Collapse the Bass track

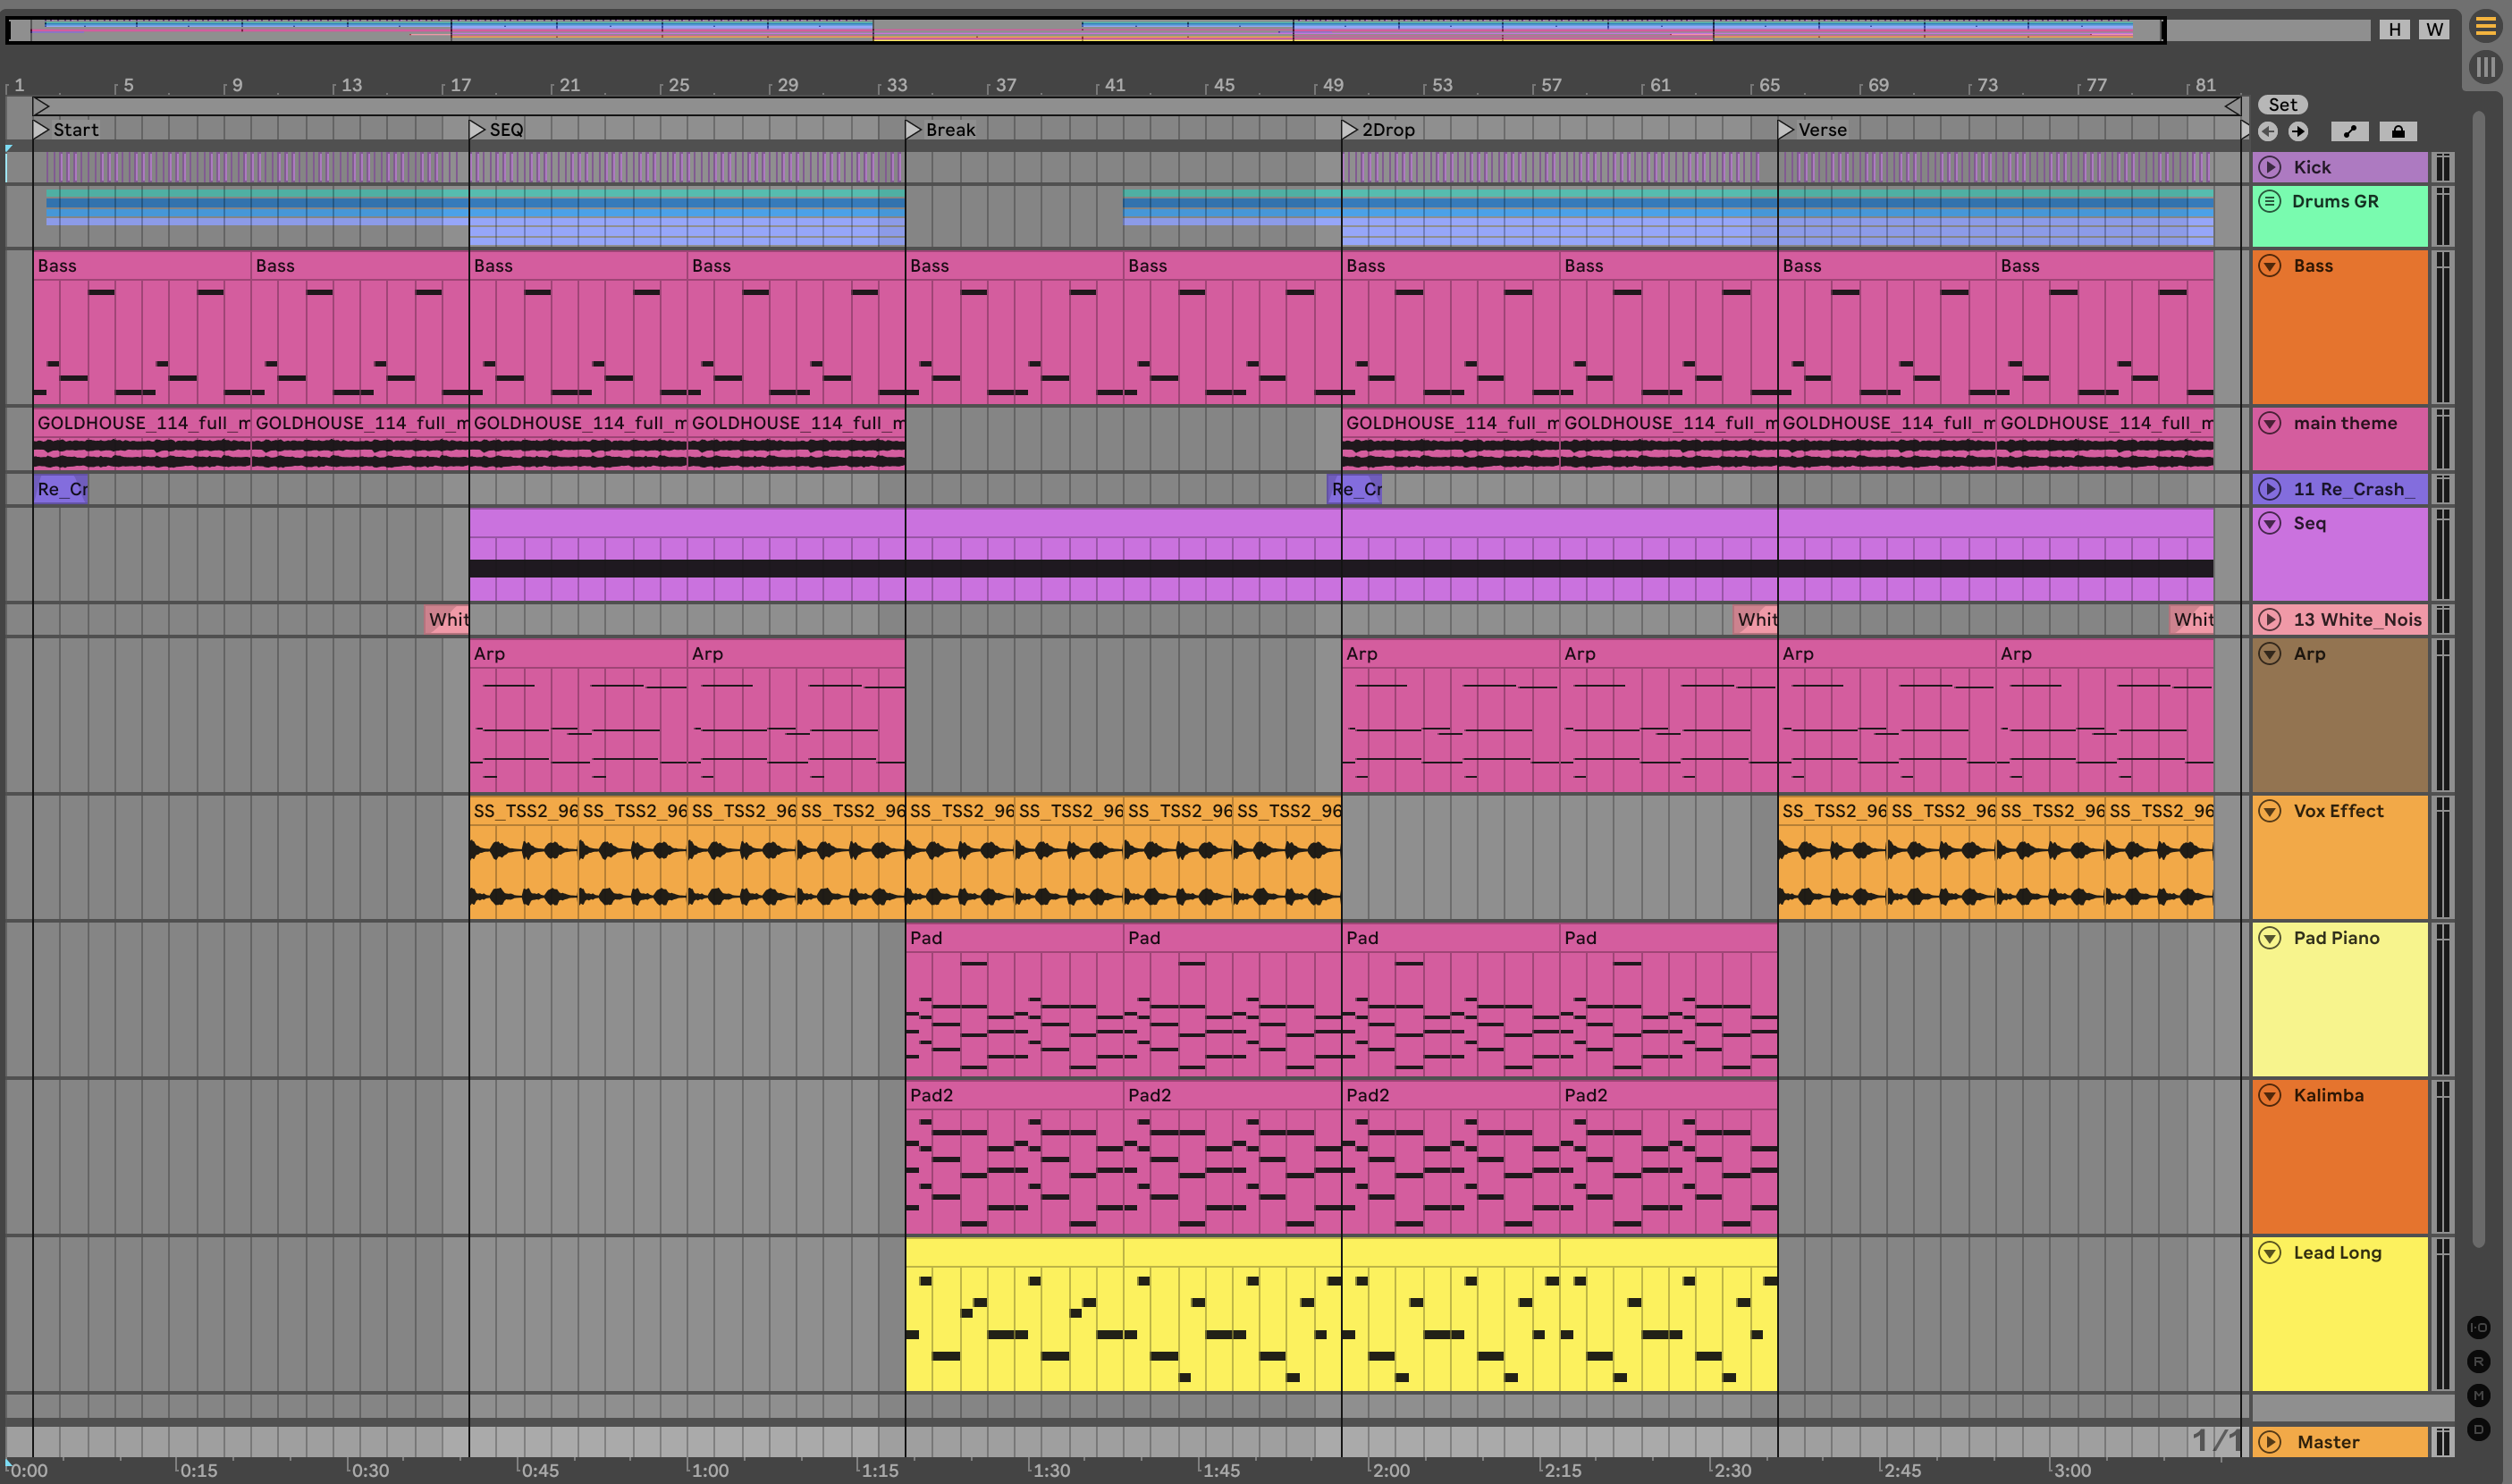(x=2270, y=266)
